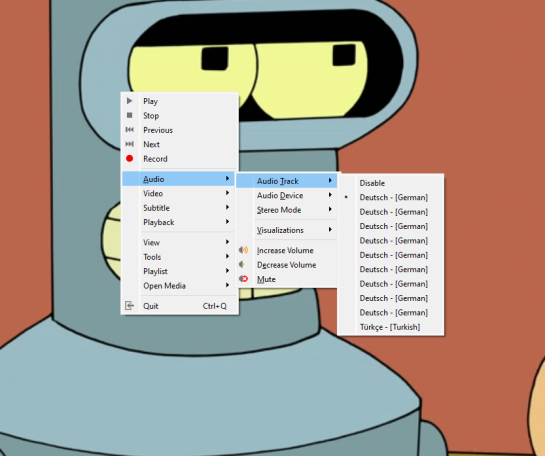
Task: Click the Quit exit icon
Action: [129, 306]
